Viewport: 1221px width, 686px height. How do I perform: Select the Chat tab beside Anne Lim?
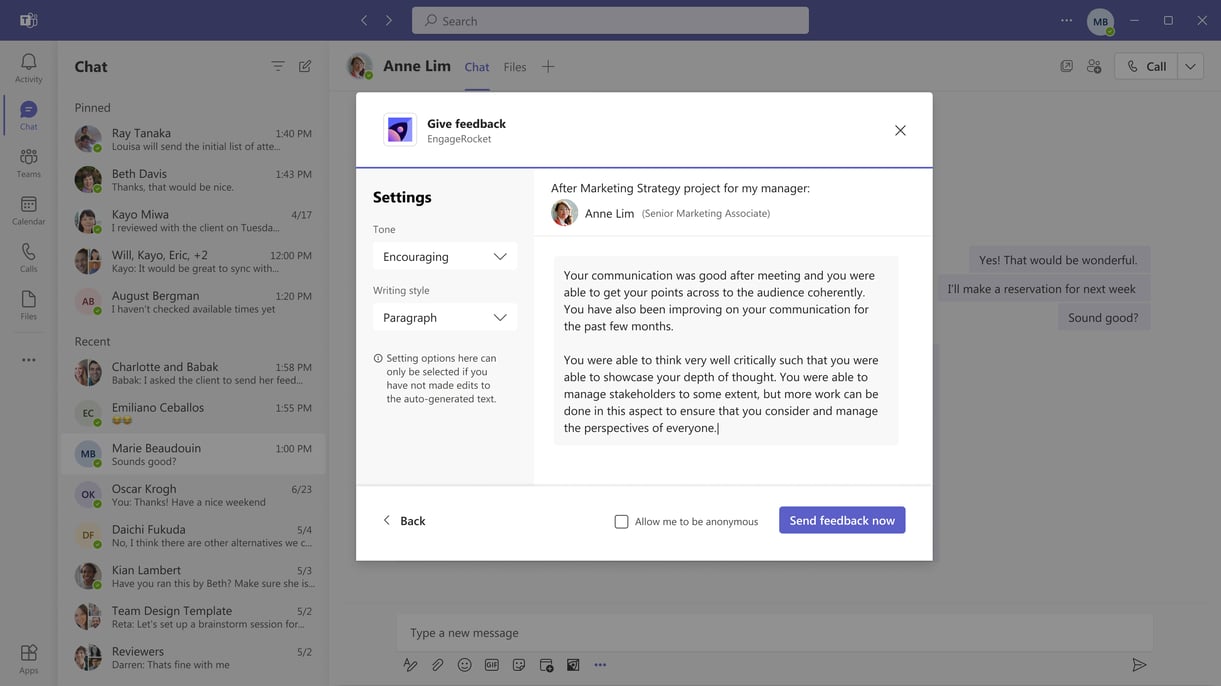(477, 67)
